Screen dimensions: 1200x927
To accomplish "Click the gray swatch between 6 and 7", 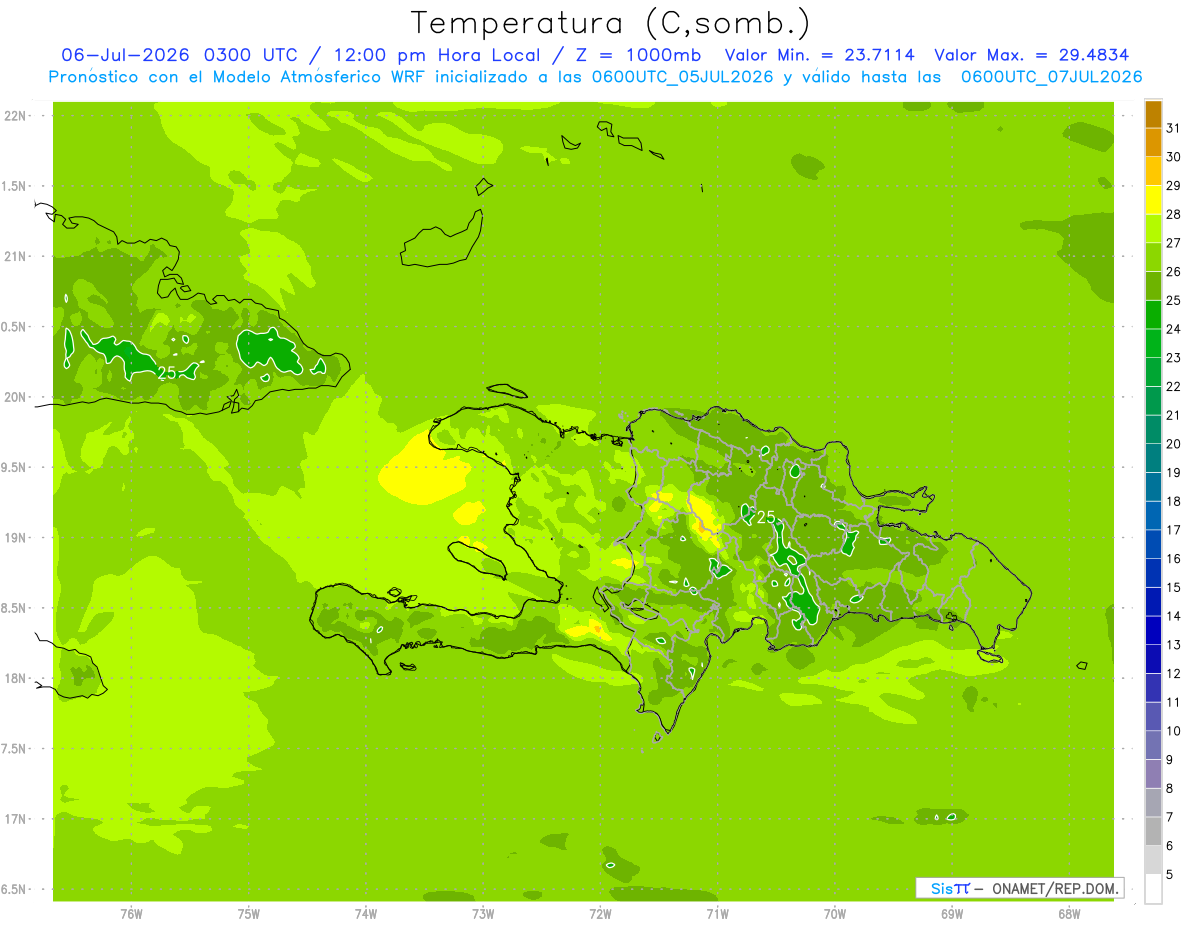I will 1153,831.
